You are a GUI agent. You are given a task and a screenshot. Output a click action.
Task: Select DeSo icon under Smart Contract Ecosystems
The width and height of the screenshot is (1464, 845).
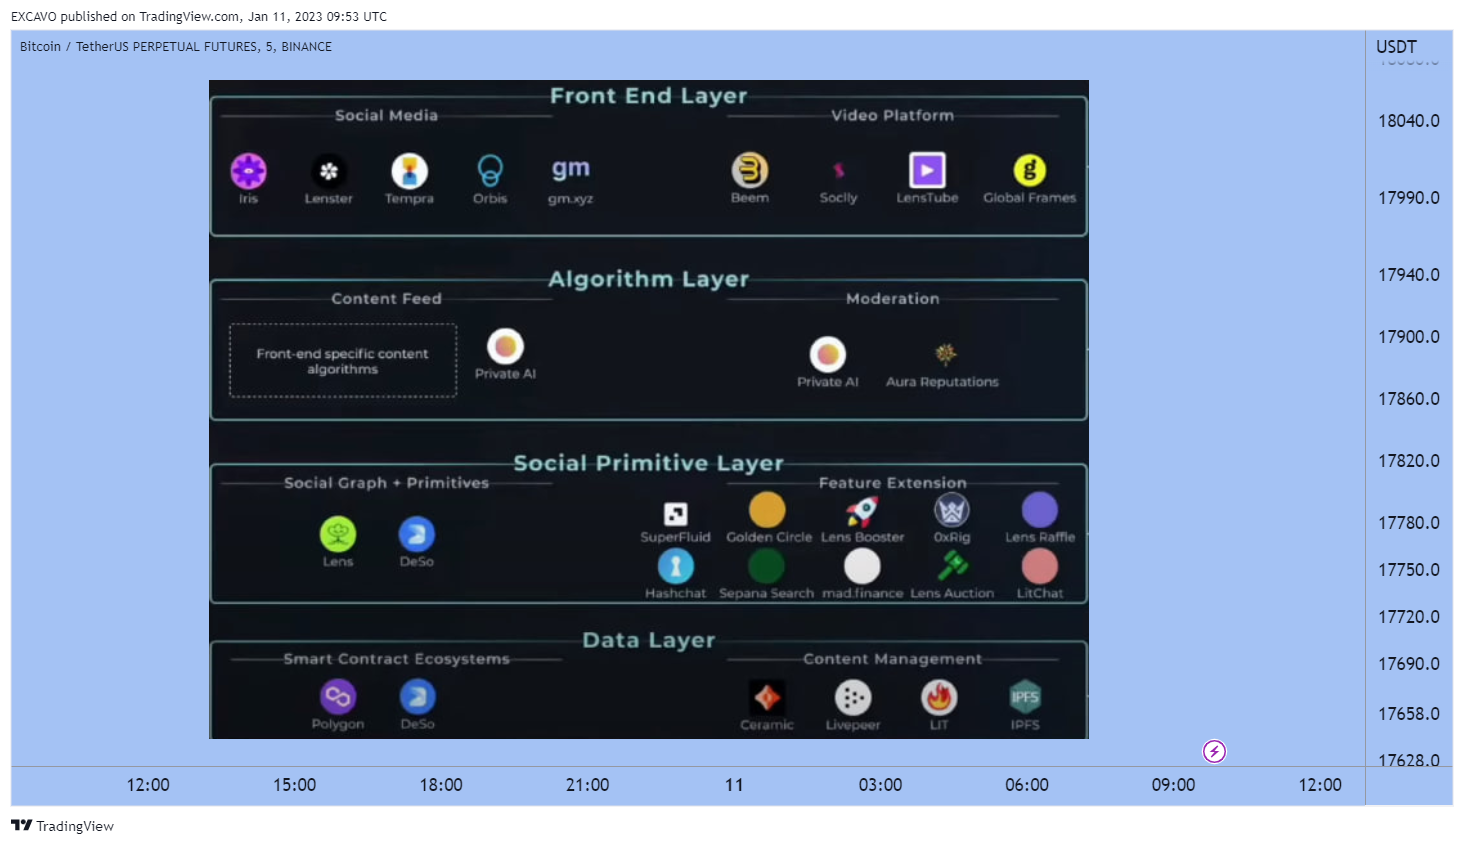pyautogui.click(x=418, y=696)
